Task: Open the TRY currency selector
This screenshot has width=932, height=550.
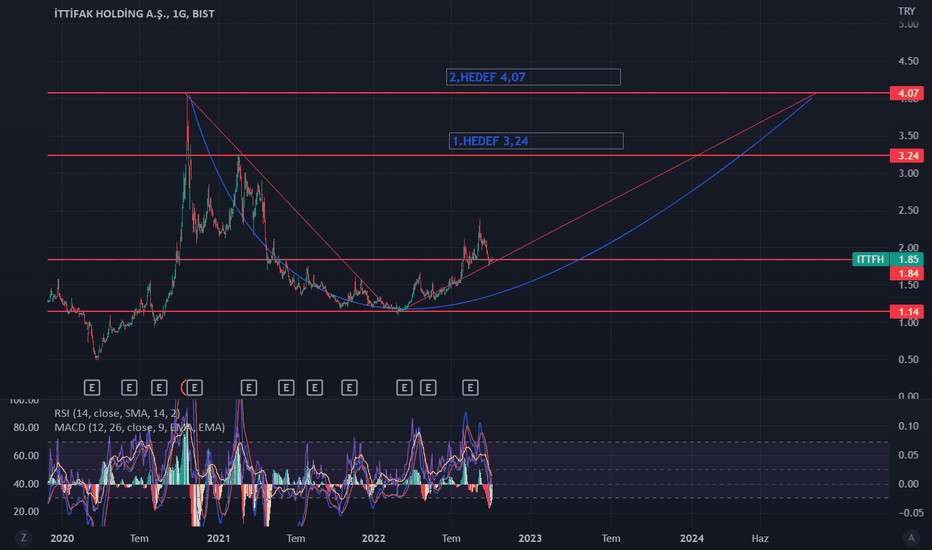Action: tap(906, 11)
